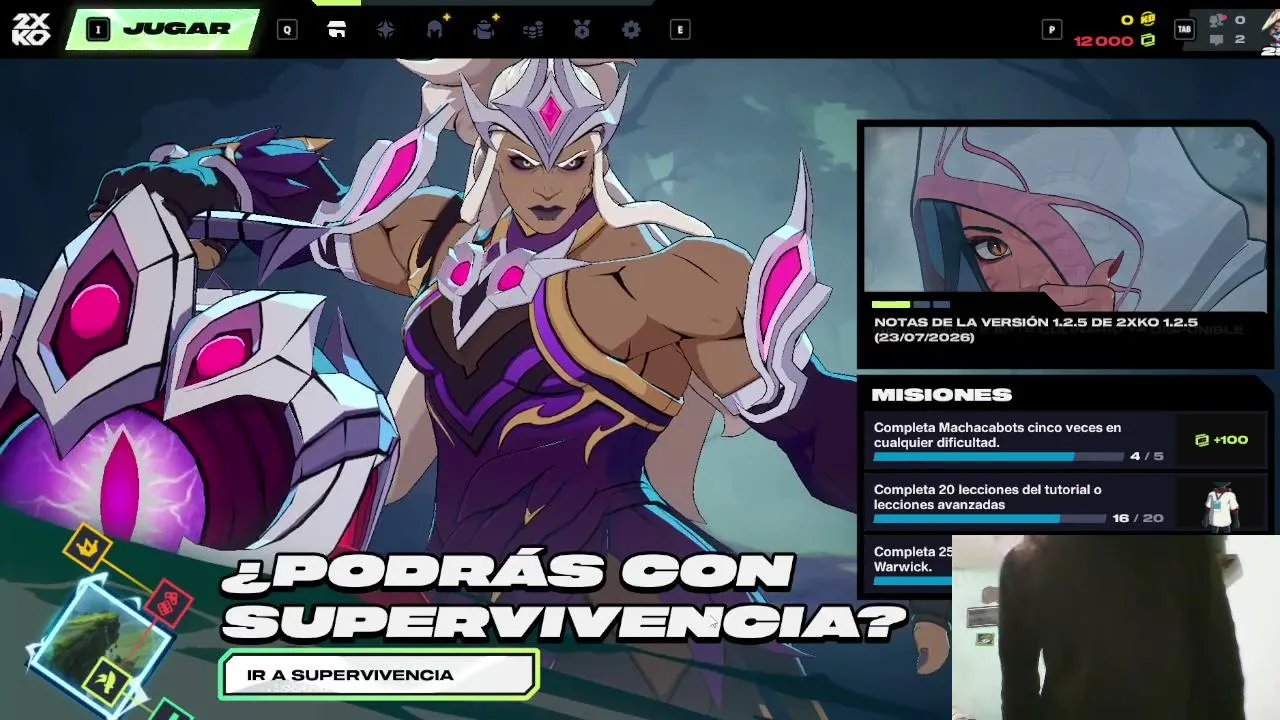
Task: Read the 'NOTAS DE LA VERSIÓN 1.2.5' headline
Action: [x=1035, y=330]
